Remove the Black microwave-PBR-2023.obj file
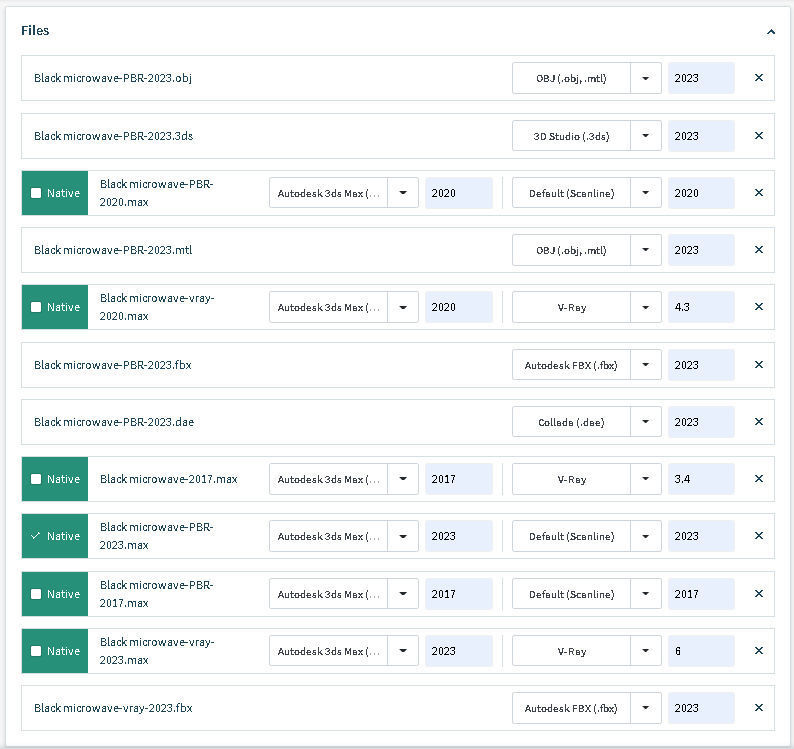This screenshot has height=749, width=794. pyautogui.click(x=758, y=78)
